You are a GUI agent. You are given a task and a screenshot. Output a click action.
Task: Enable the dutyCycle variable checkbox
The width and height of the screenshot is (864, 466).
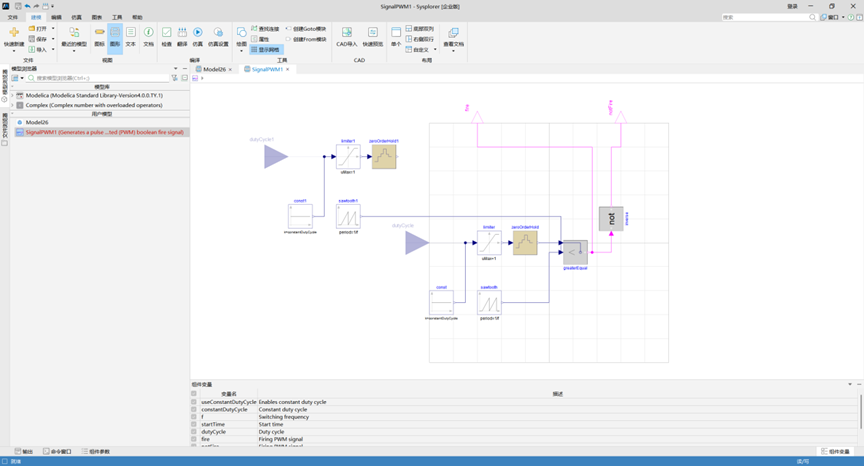[194, 432]
